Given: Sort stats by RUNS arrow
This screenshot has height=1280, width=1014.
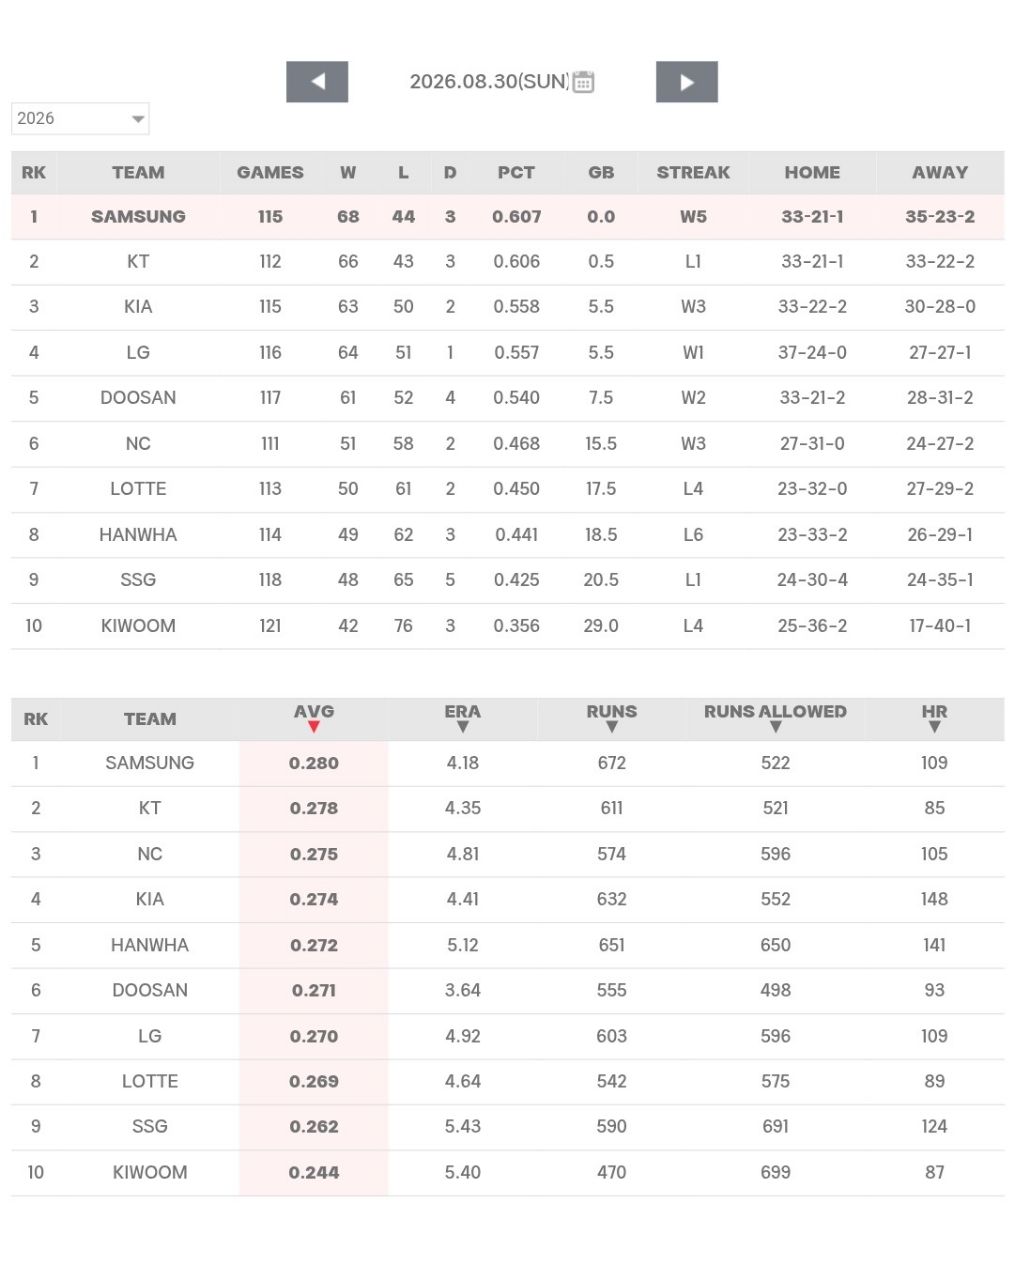Looking at the screenshot, I should click(612, 727).
